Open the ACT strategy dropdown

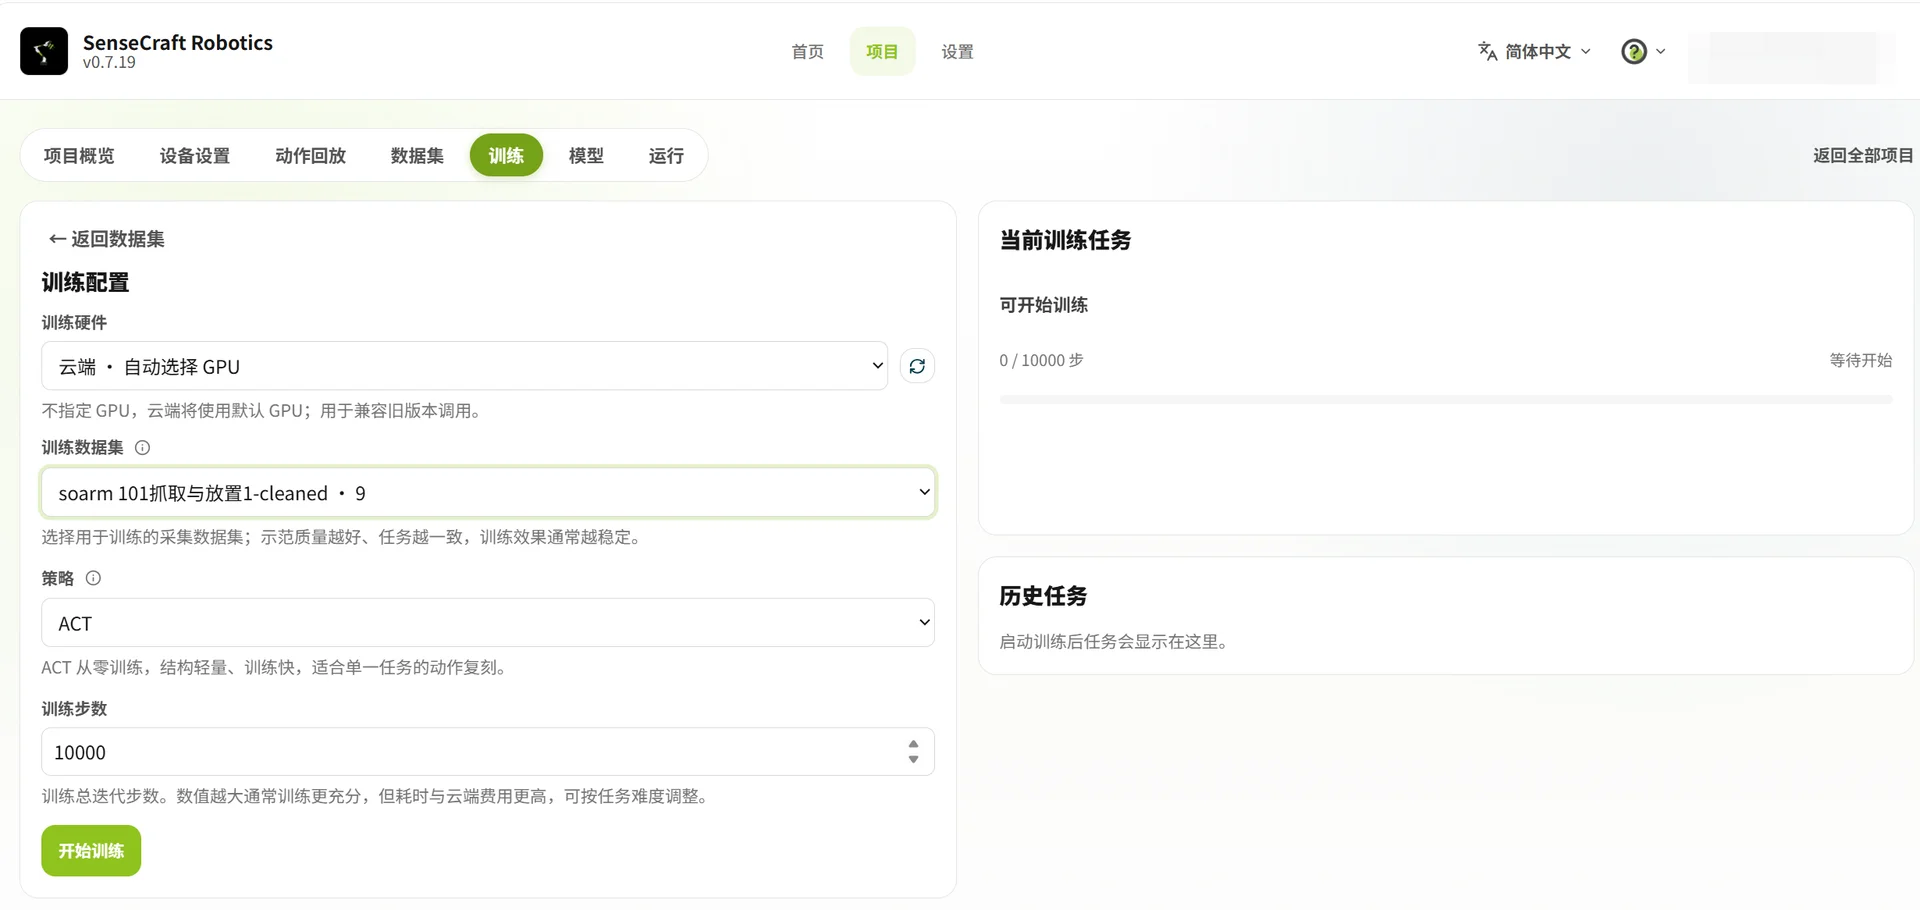488,623
